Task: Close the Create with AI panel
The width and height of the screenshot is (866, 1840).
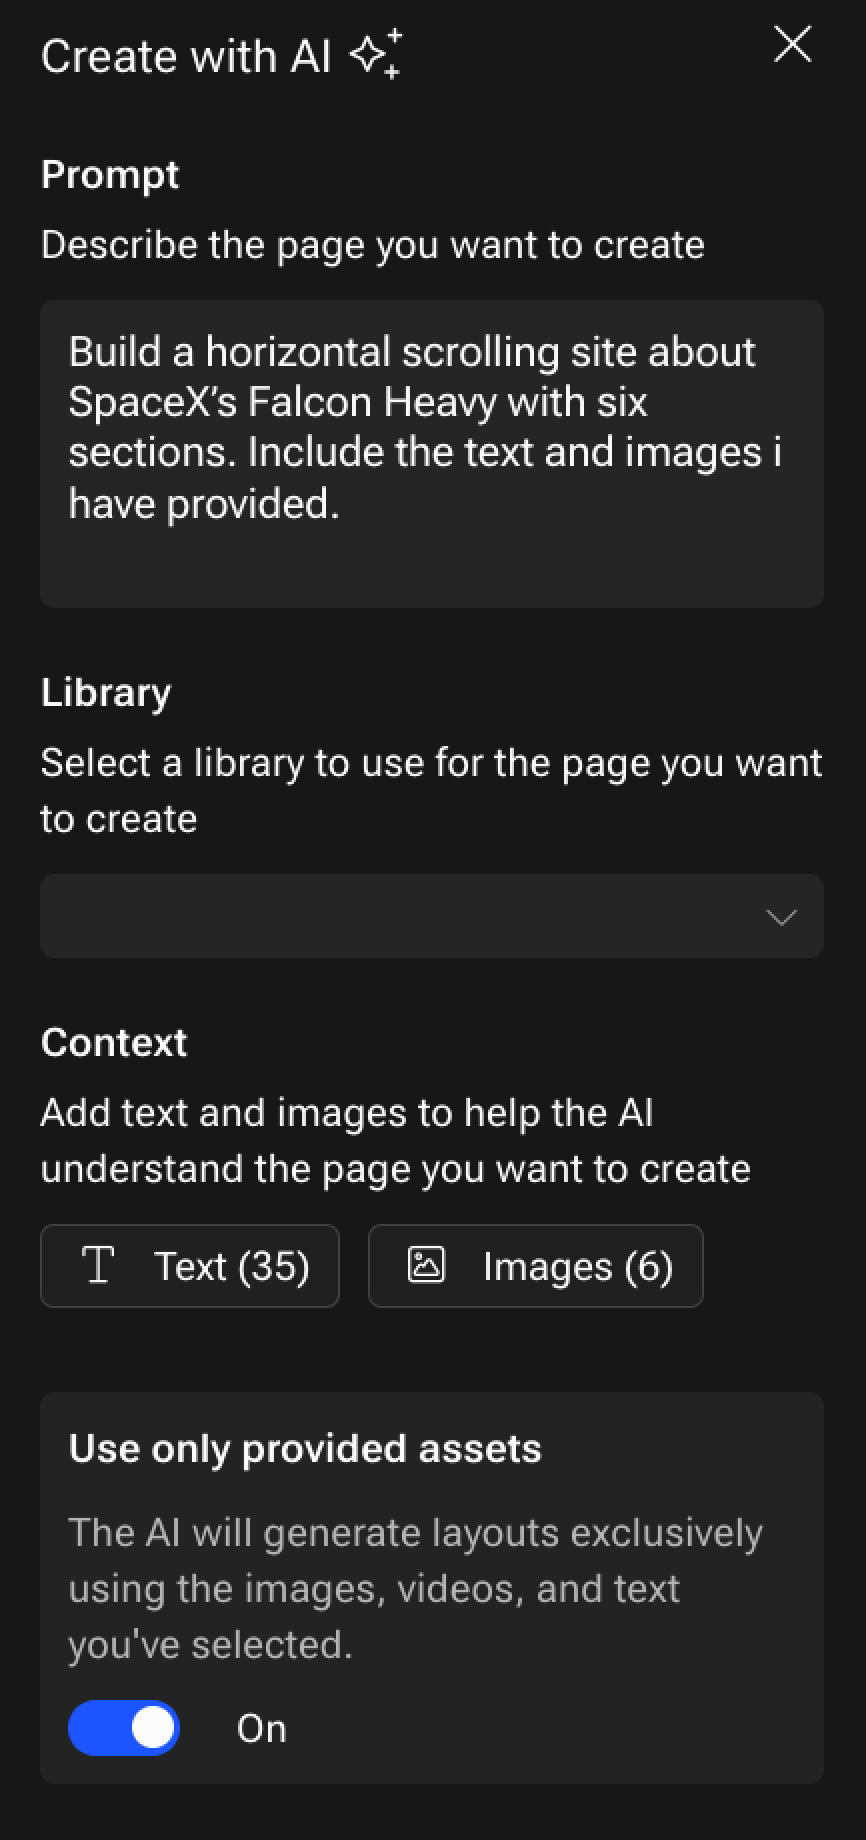Action: tap(793, 45)
